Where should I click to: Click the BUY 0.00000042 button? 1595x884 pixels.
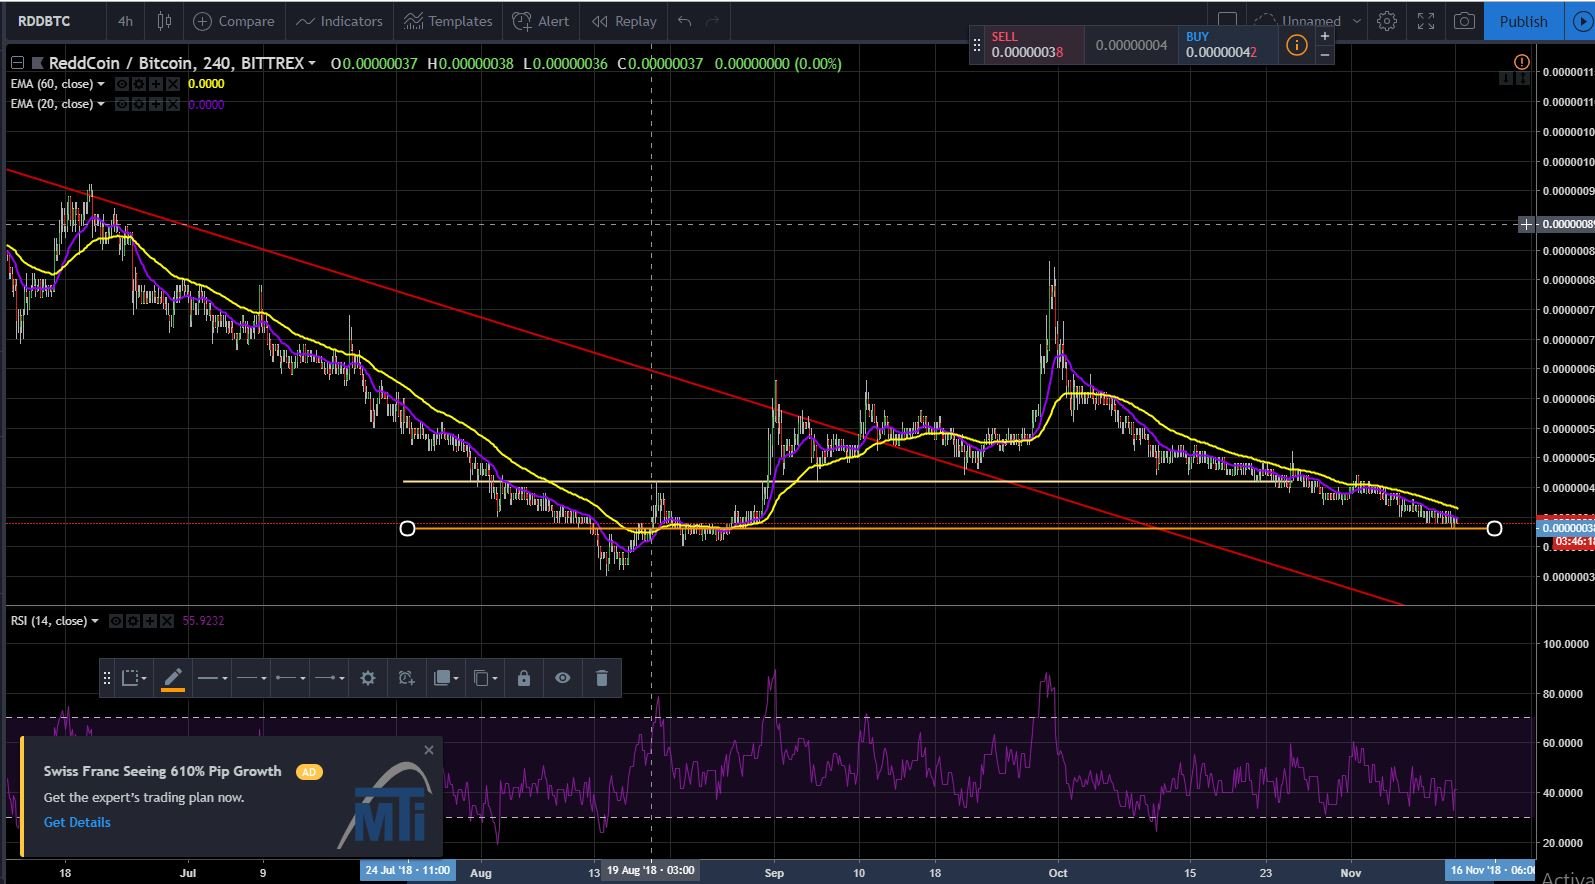click(x=1229, y=45)
